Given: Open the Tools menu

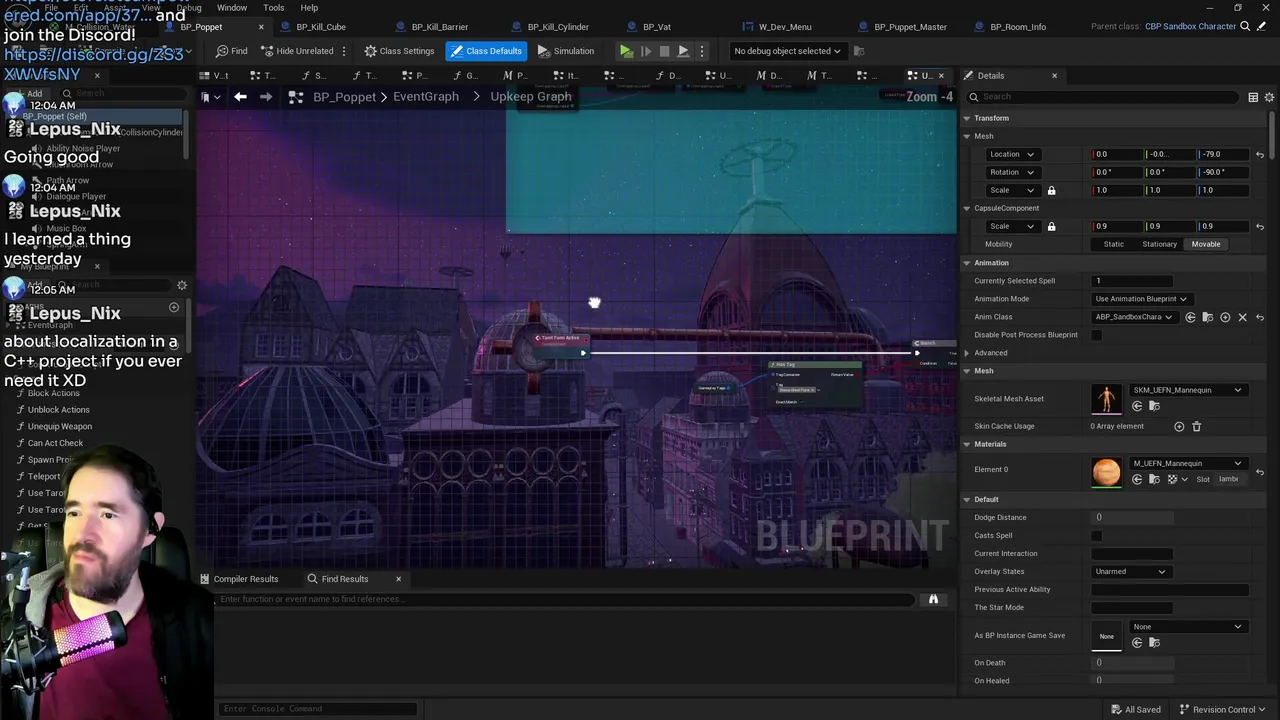Looking at the screenshot, I should coord(273,8).
